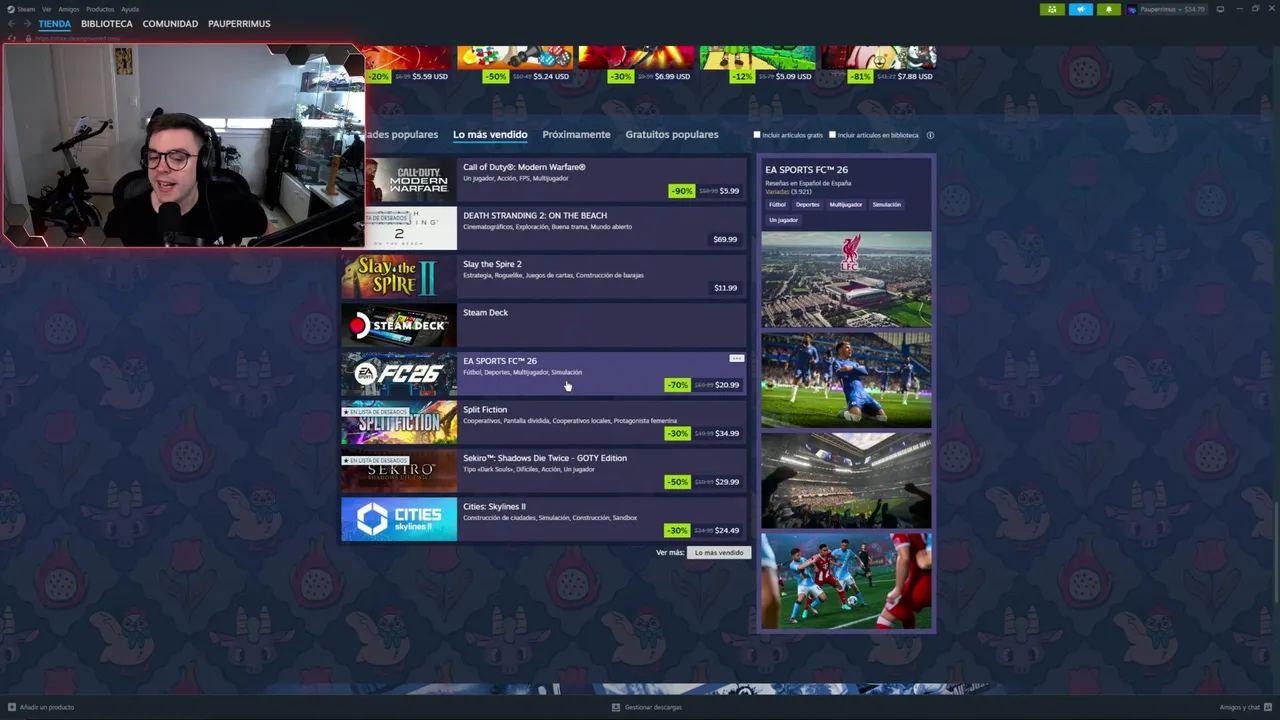This screenshot has width=1280, height=720.
Task: Open the player celebrating in blue screenshot
Action: point(846,380)
